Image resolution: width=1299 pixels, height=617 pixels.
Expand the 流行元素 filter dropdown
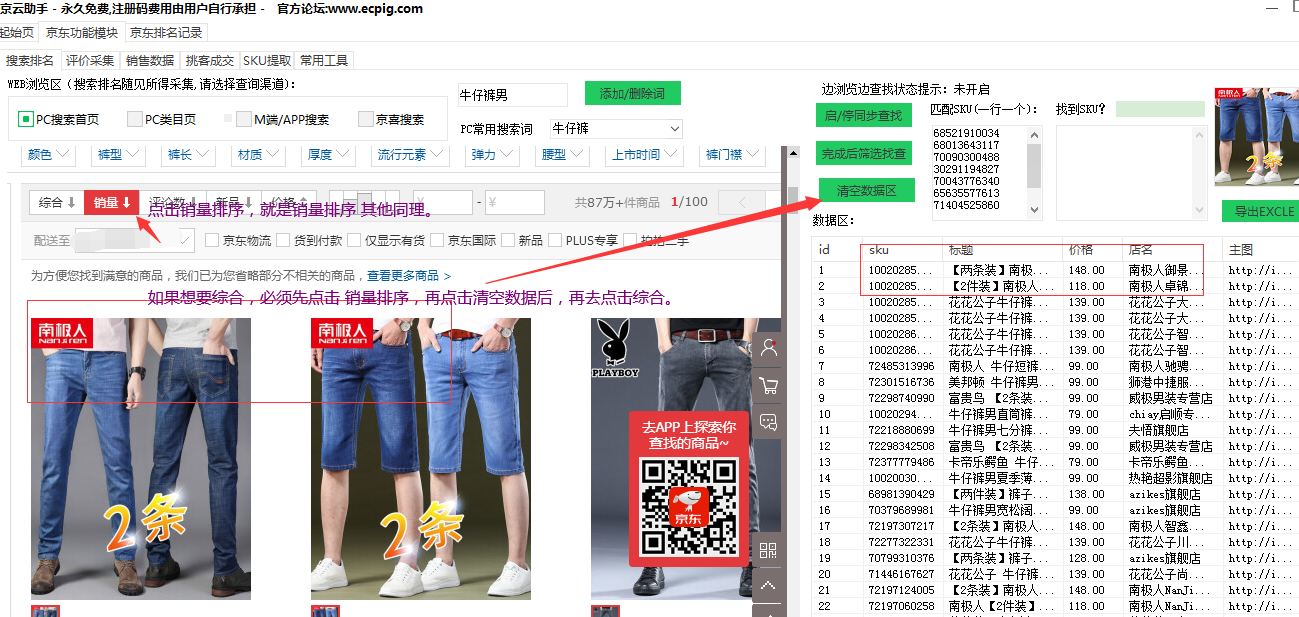[410, 155]
